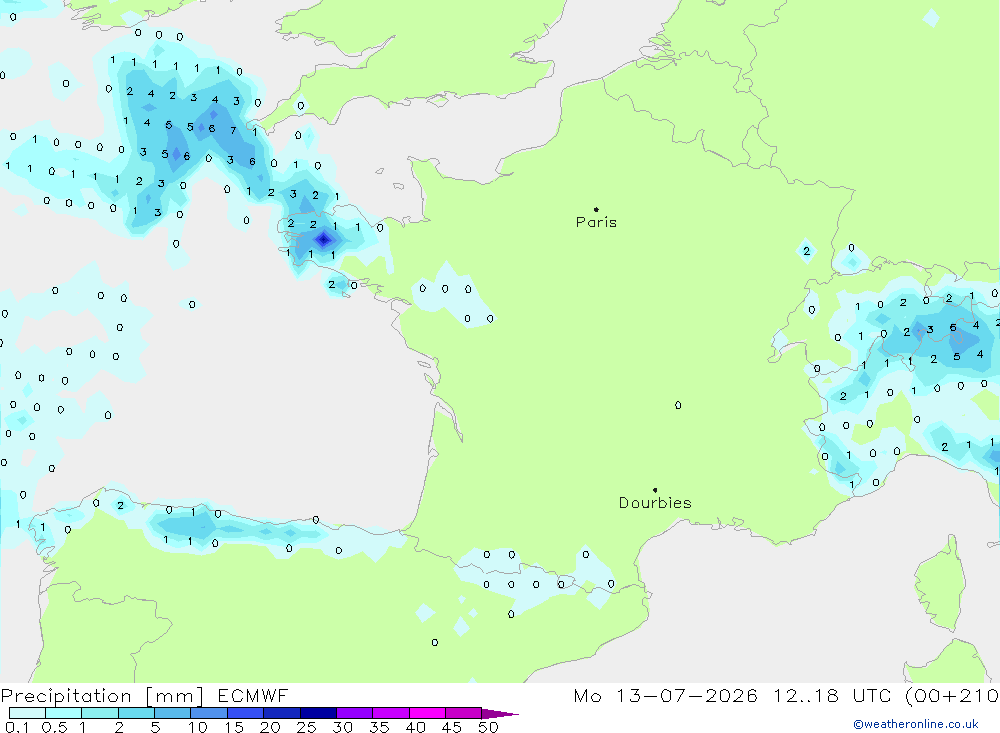Click the '(00+210' forecast offset text
Image resolution: width=1000 pixels, height=733 pixels.
952,695
